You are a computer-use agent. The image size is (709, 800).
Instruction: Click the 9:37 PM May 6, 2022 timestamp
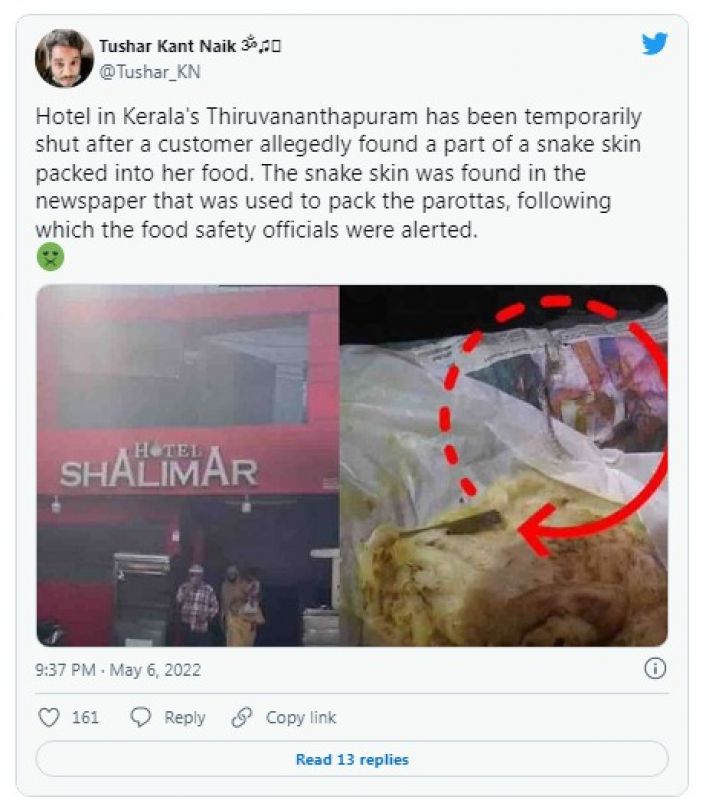click(118, 669)
